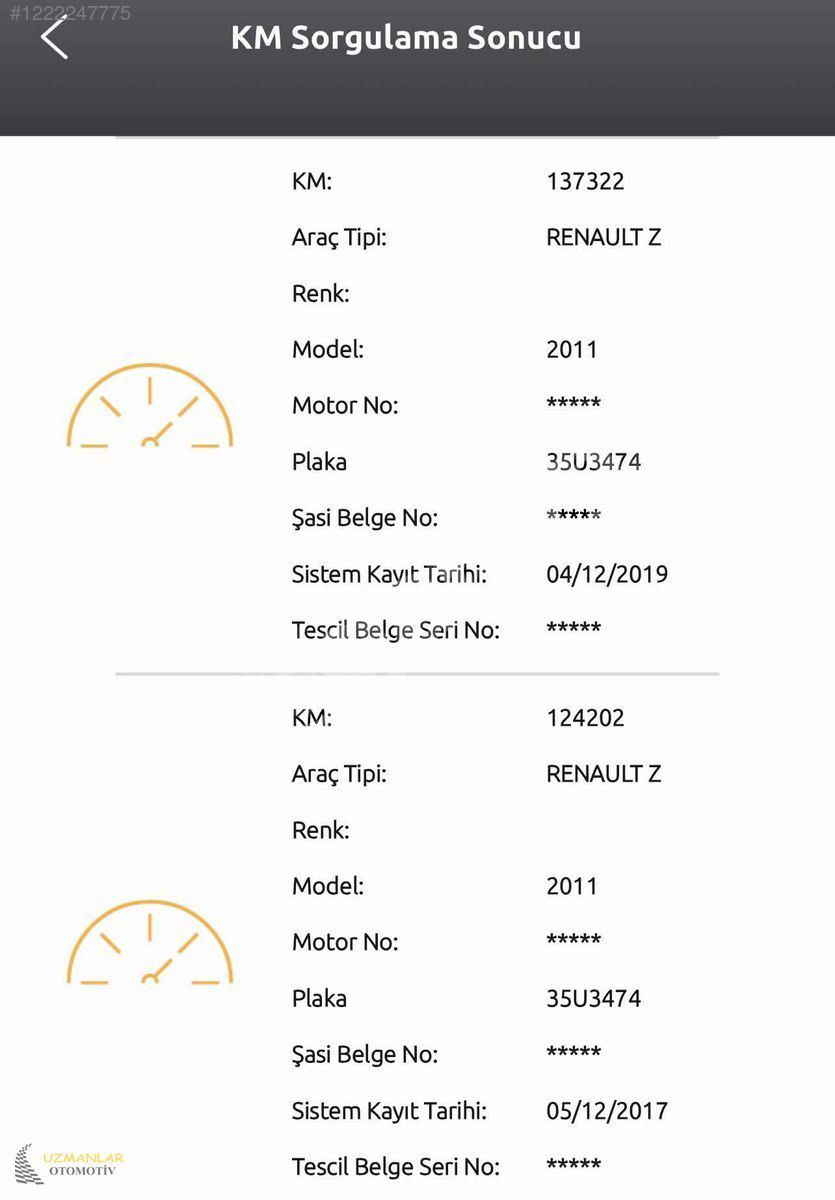Go back using the arrow icon
The image size is (835, 1200).
point(54,37)
